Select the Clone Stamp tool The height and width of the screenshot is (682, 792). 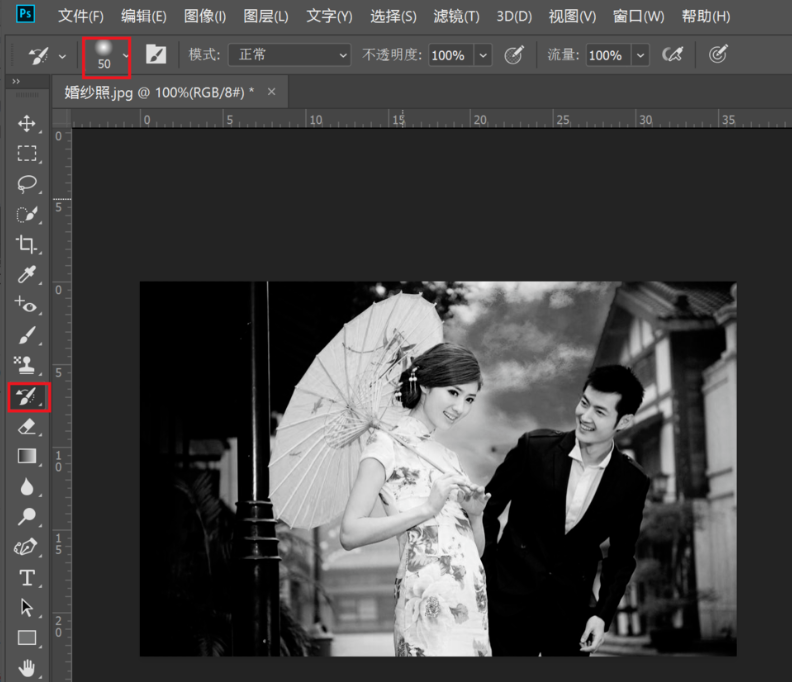[x=27, y=365]
